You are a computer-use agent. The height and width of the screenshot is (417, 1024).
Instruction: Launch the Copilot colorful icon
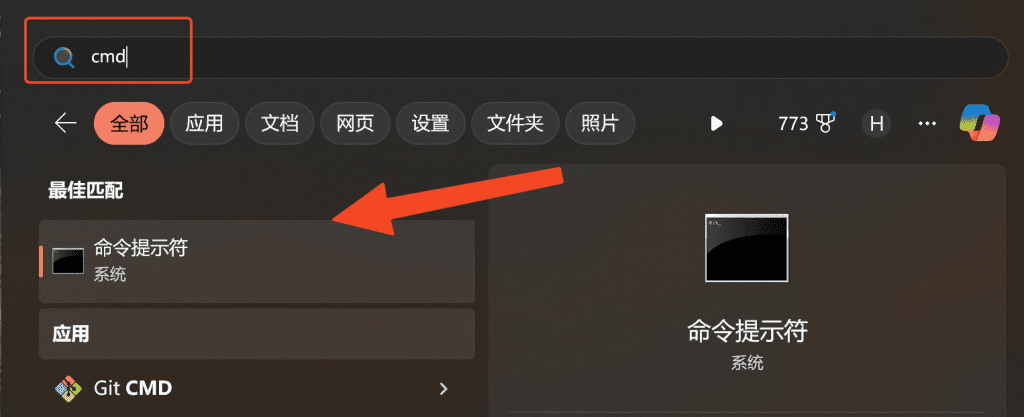click(x=979, y=123)
